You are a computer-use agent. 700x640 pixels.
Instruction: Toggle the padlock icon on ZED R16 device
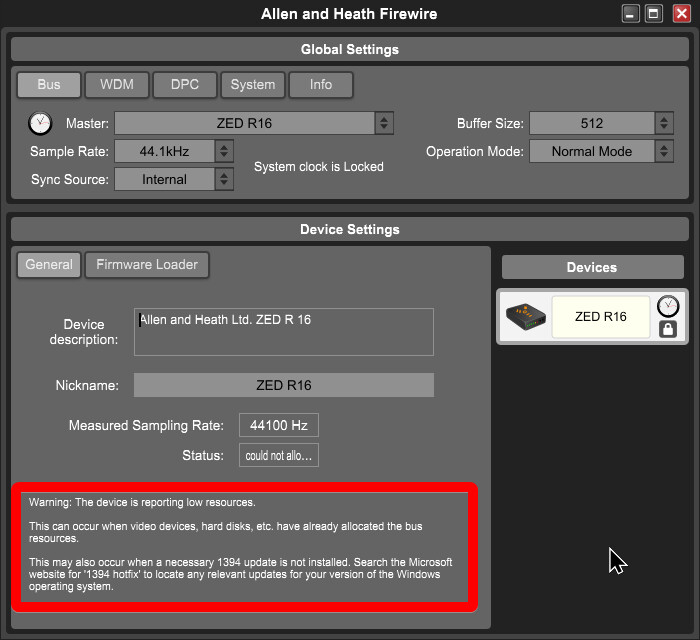(x=668, y=329)
